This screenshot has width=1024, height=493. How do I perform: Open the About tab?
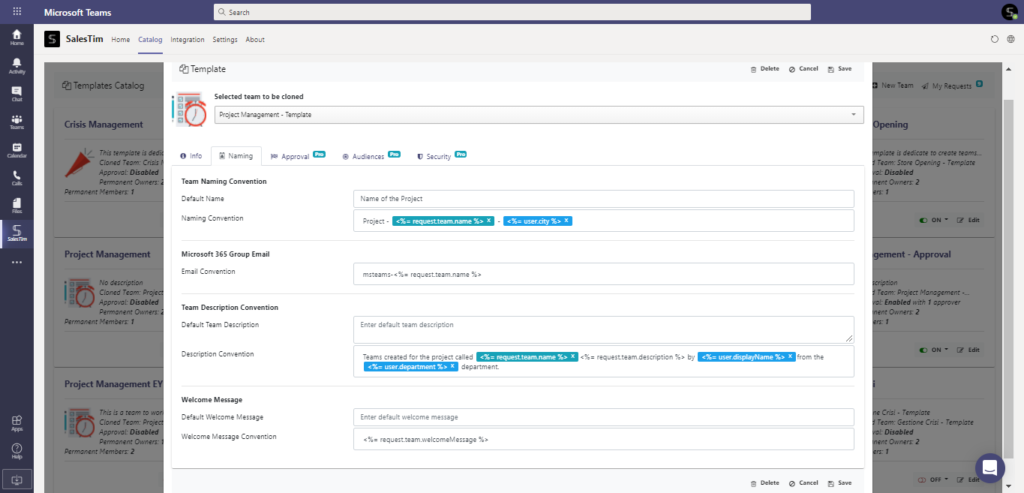pos(255,40)
